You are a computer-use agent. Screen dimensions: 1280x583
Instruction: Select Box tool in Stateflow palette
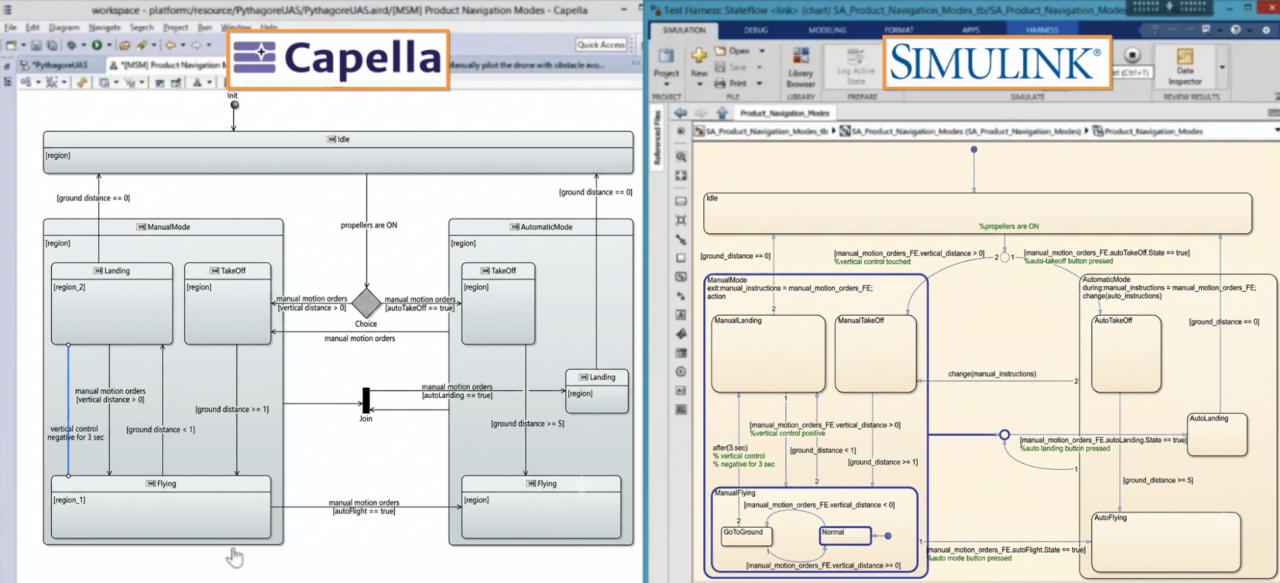point(681,257)
